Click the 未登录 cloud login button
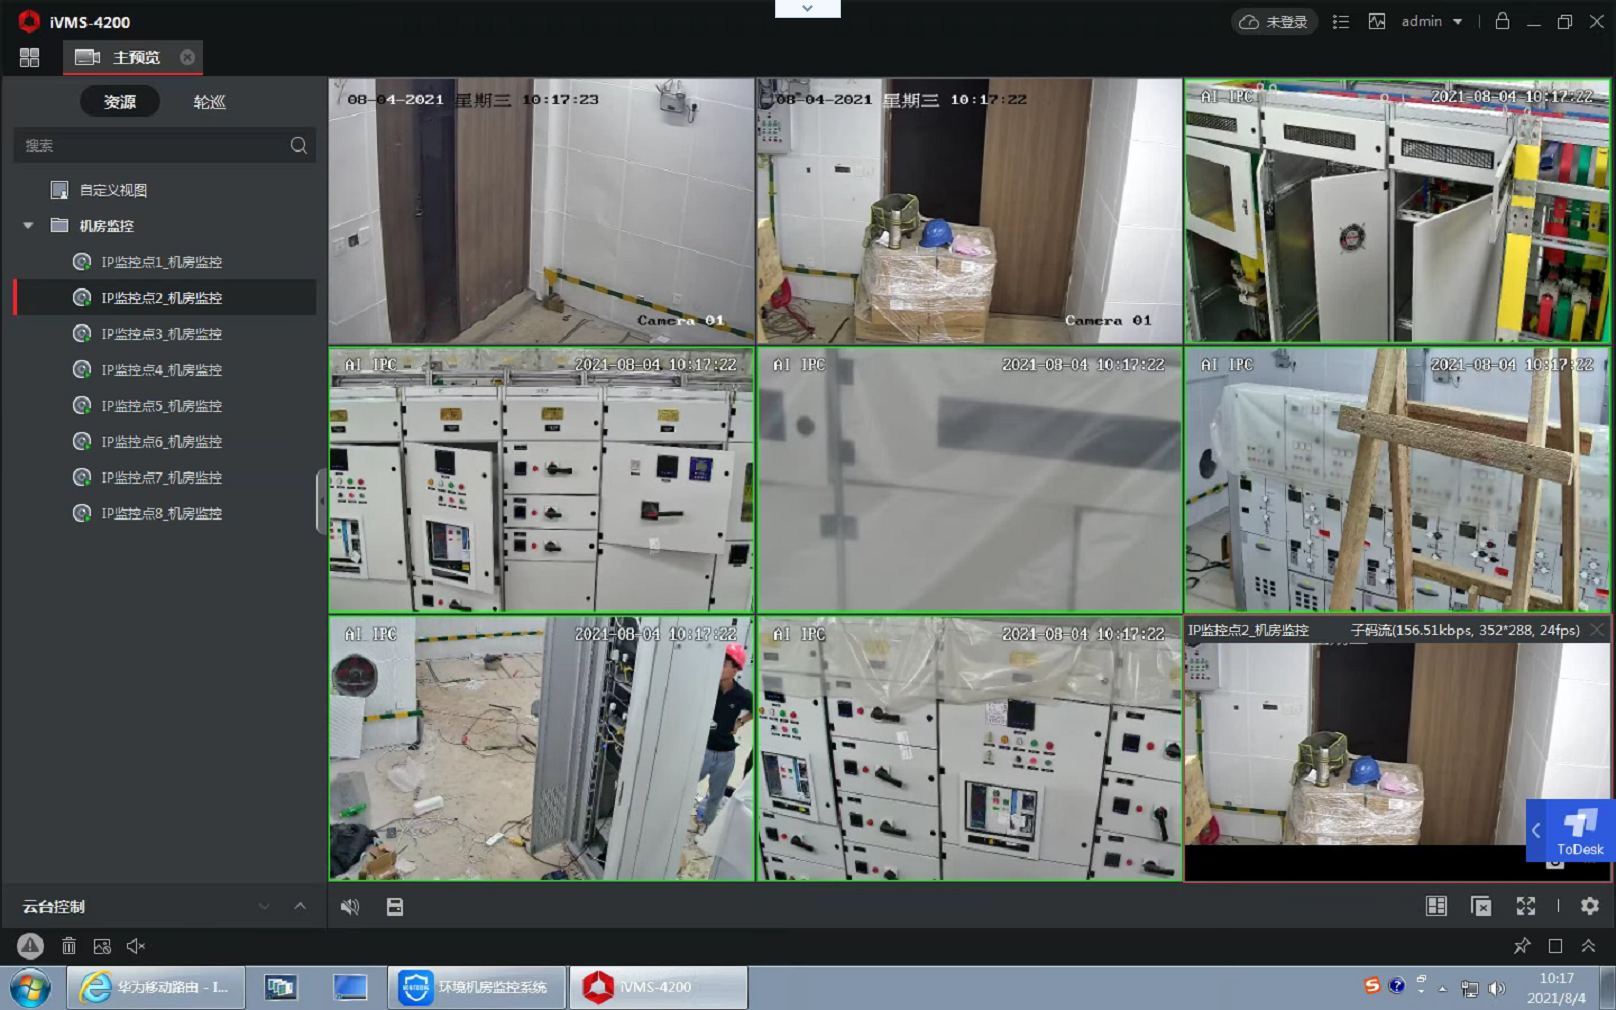 click(1274, 22)
